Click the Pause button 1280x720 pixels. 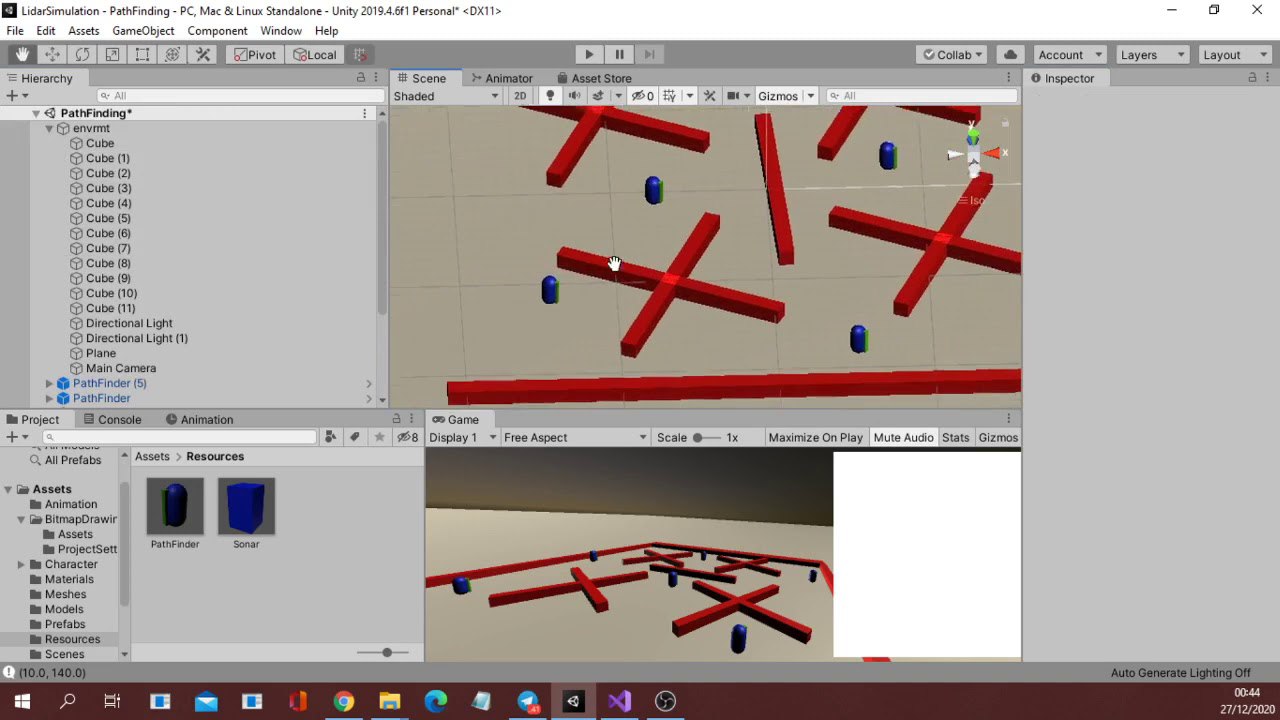tap(619, 55)
